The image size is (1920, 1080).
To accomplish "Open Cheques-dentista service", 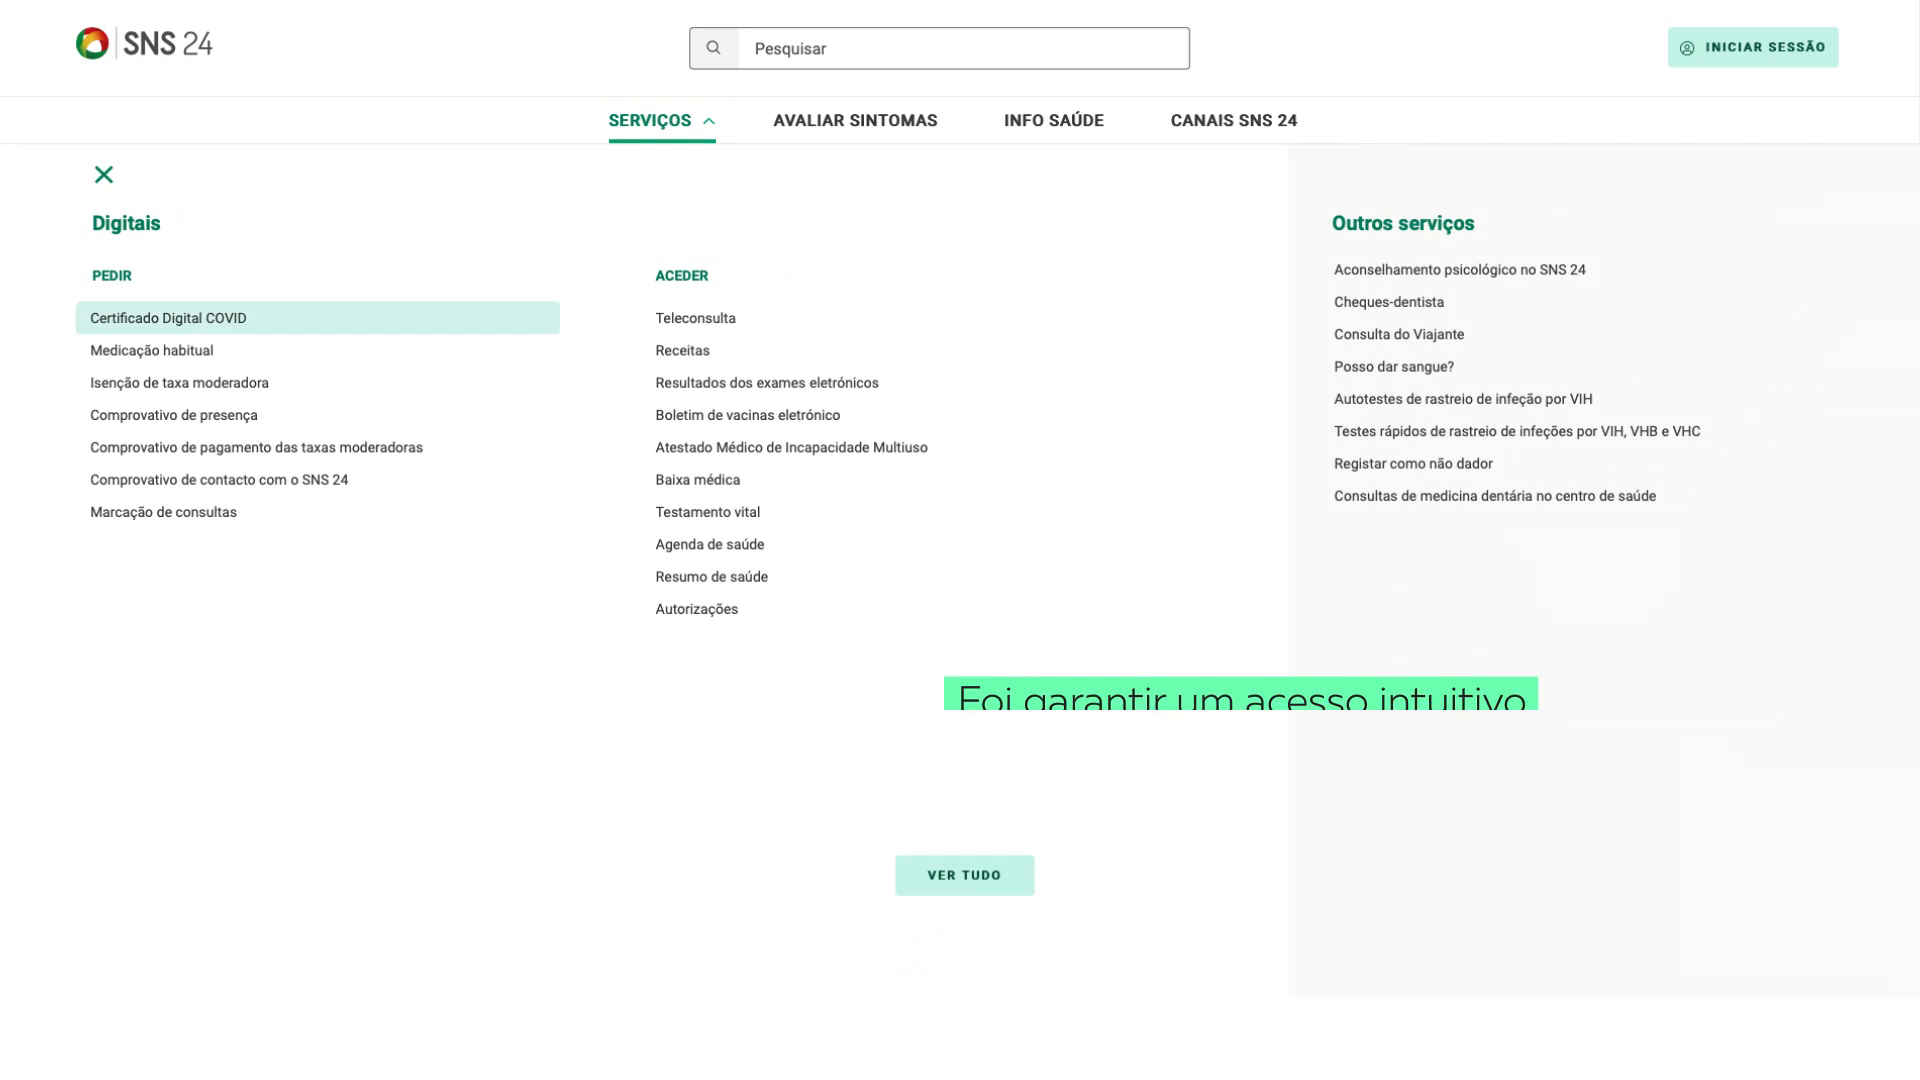I will click(1388, 302).
